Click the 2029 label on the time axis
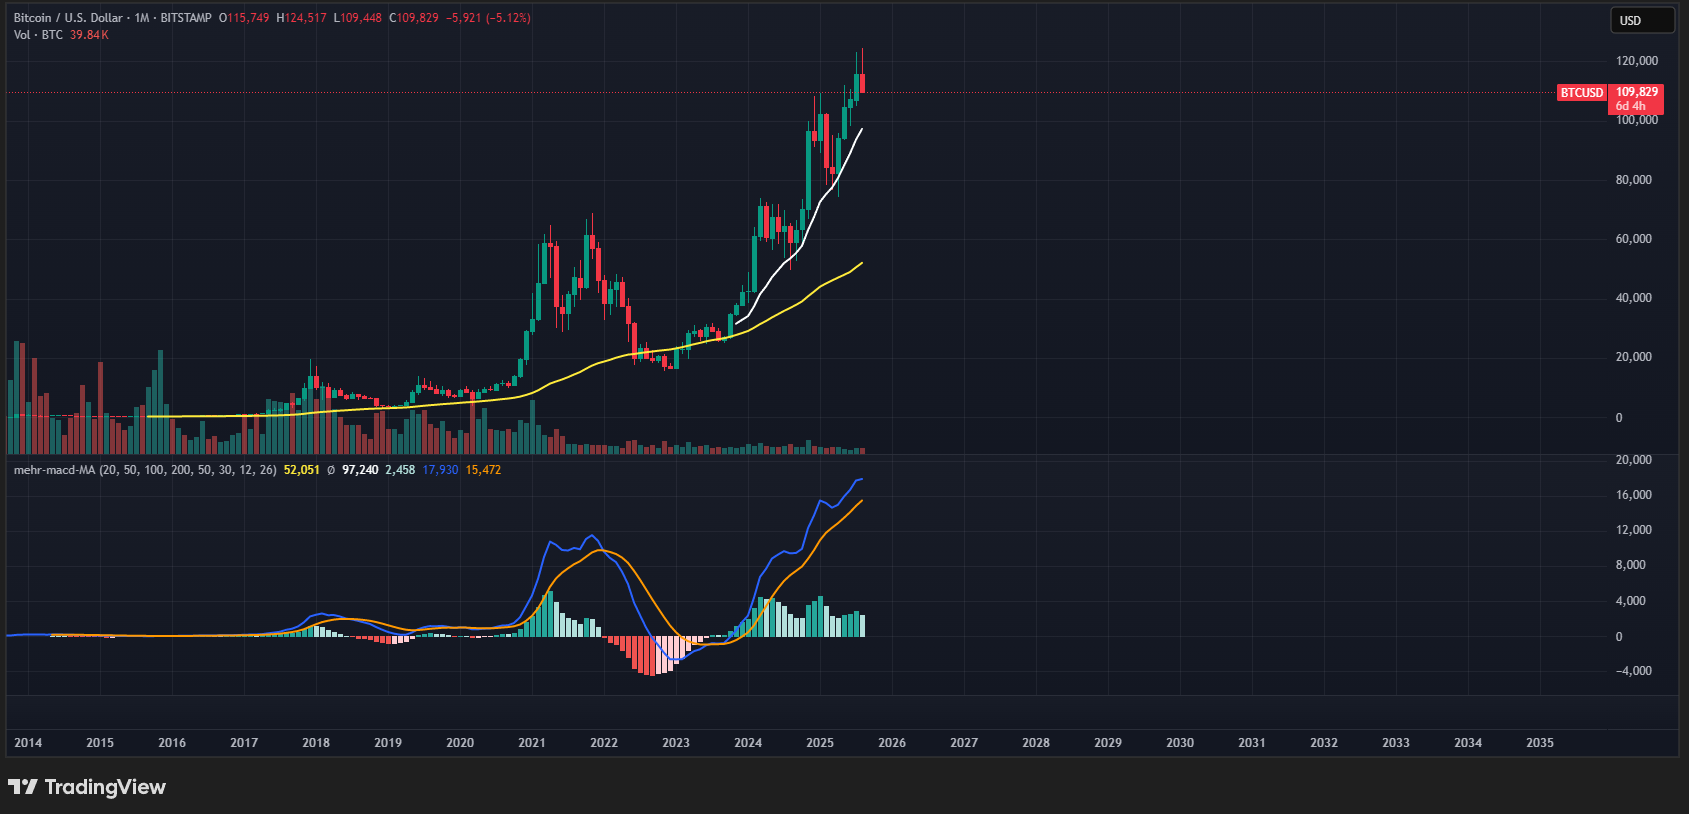This screenshot has width=1692, height=814. [1108, 743]
